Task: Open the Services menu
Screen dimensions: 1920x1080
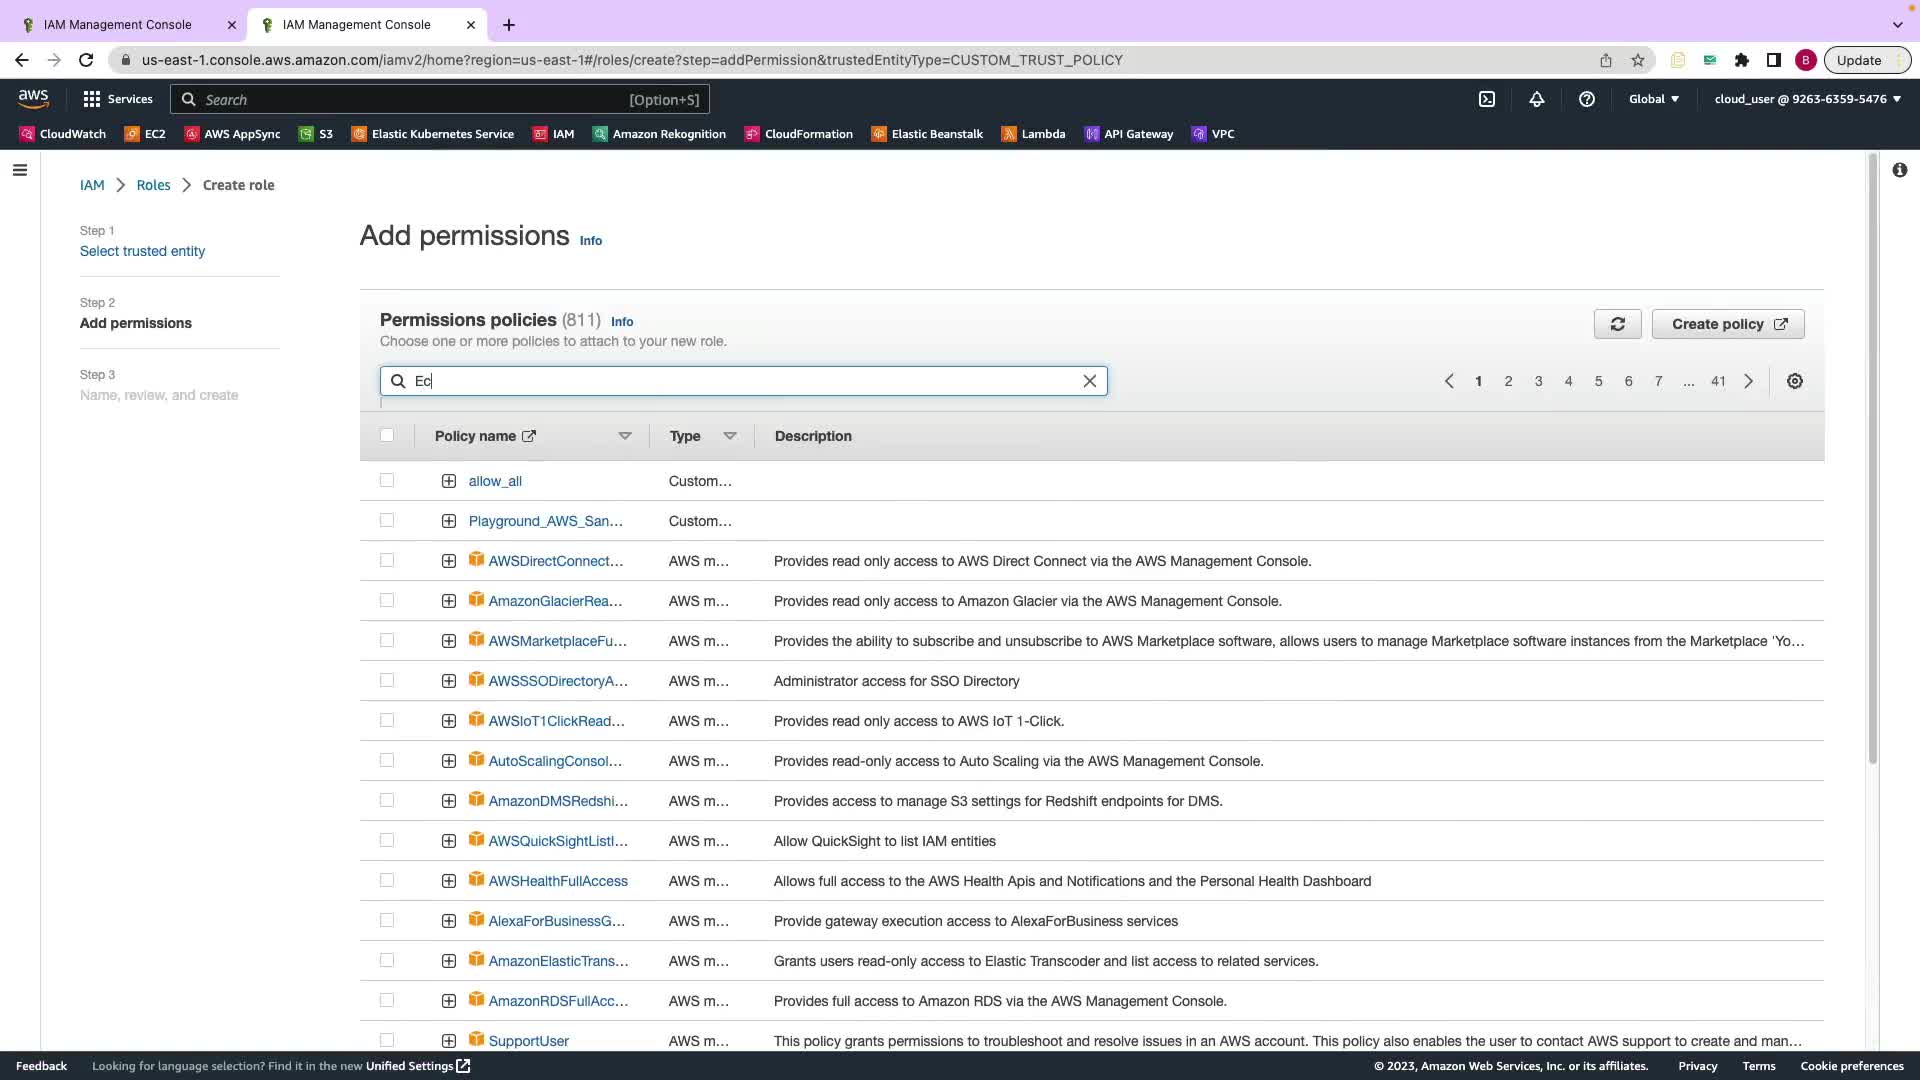Action: click(118, 99)
